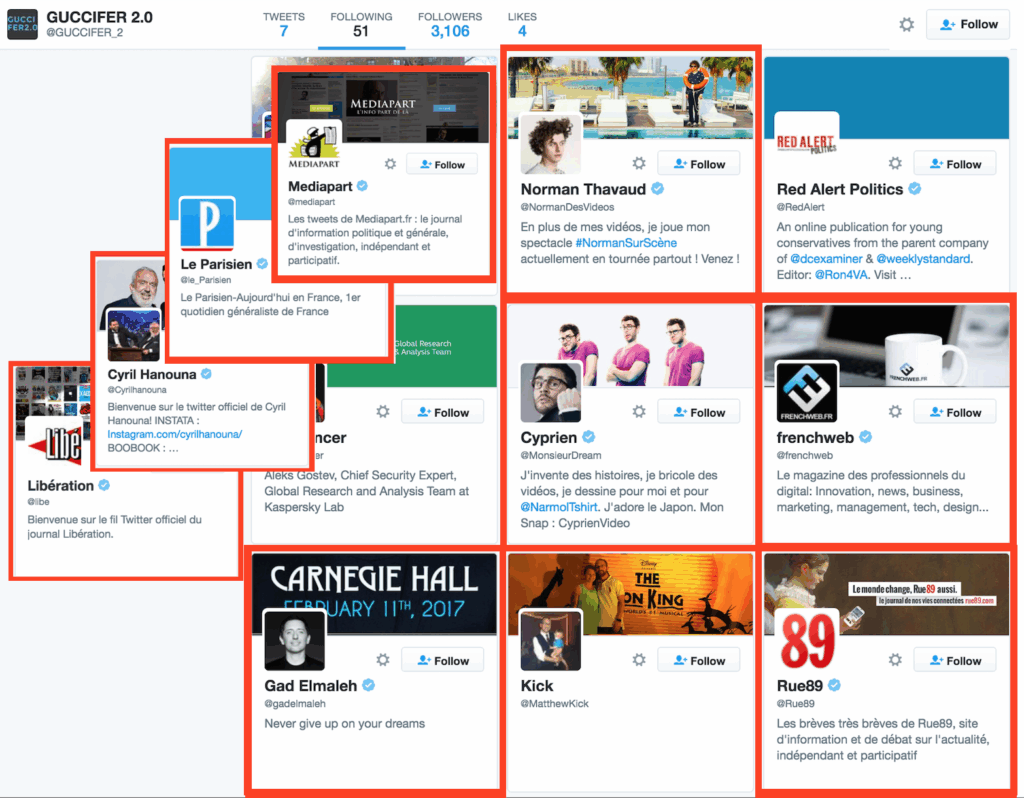Open the gear menu on the Rue89 card
Viewport: 1024px width, 798px height.
point(895,660)
